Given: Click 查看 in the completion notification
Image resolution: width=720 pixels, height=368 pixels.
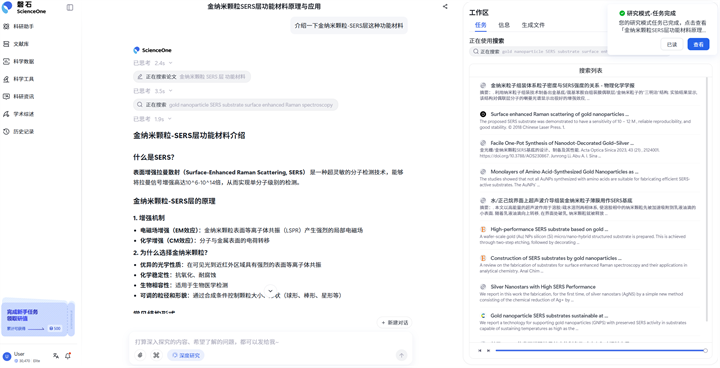Looking at the screenshot, I should click(x=698, y=44).
